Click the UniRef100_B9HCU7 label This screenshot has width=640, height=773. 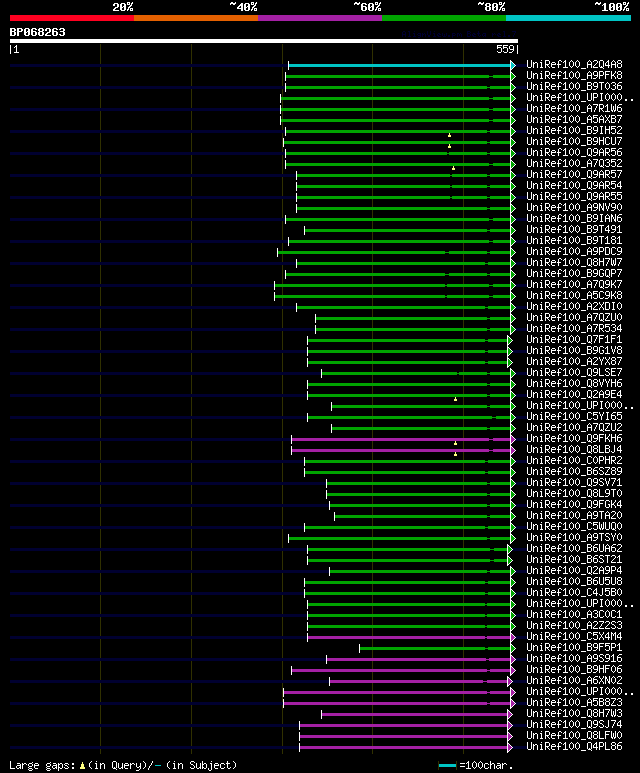[574, 141]
